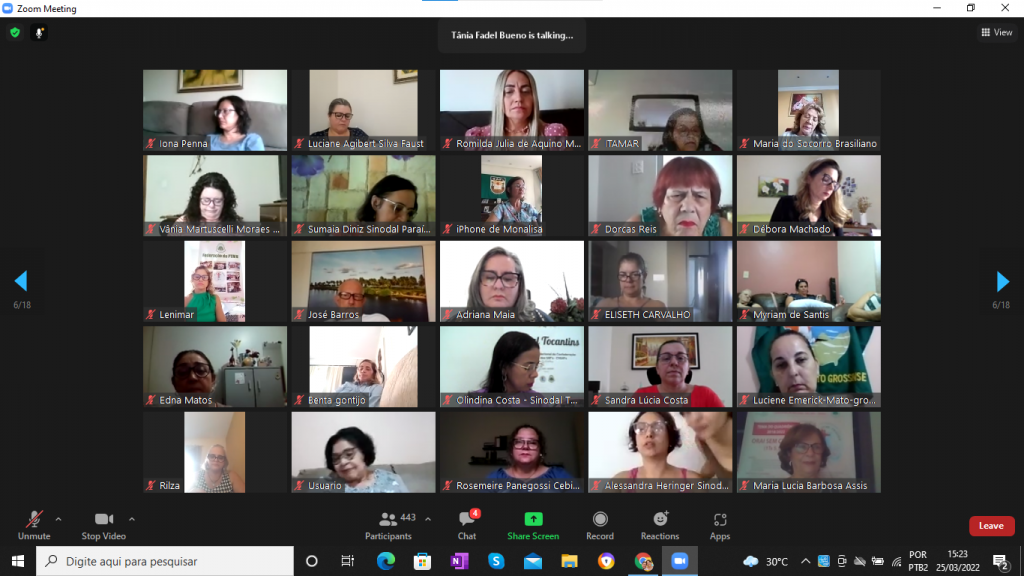Open audio options arrow next to Unmute

click(x=58, y=519)
